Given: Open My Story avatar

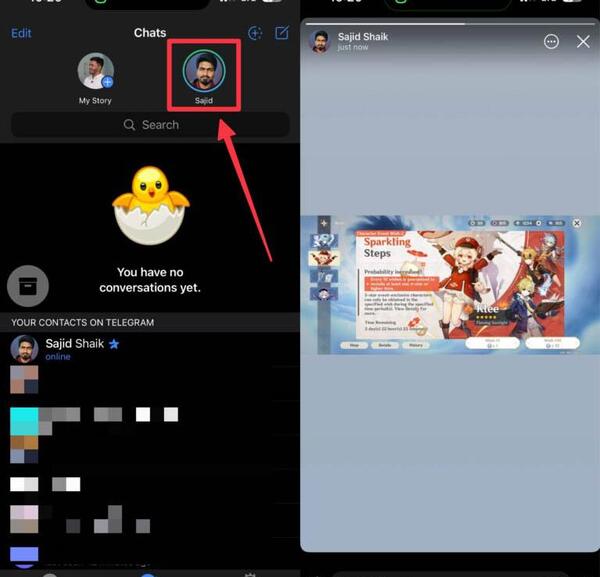Looking at the screenshot, I should point(95,71).
